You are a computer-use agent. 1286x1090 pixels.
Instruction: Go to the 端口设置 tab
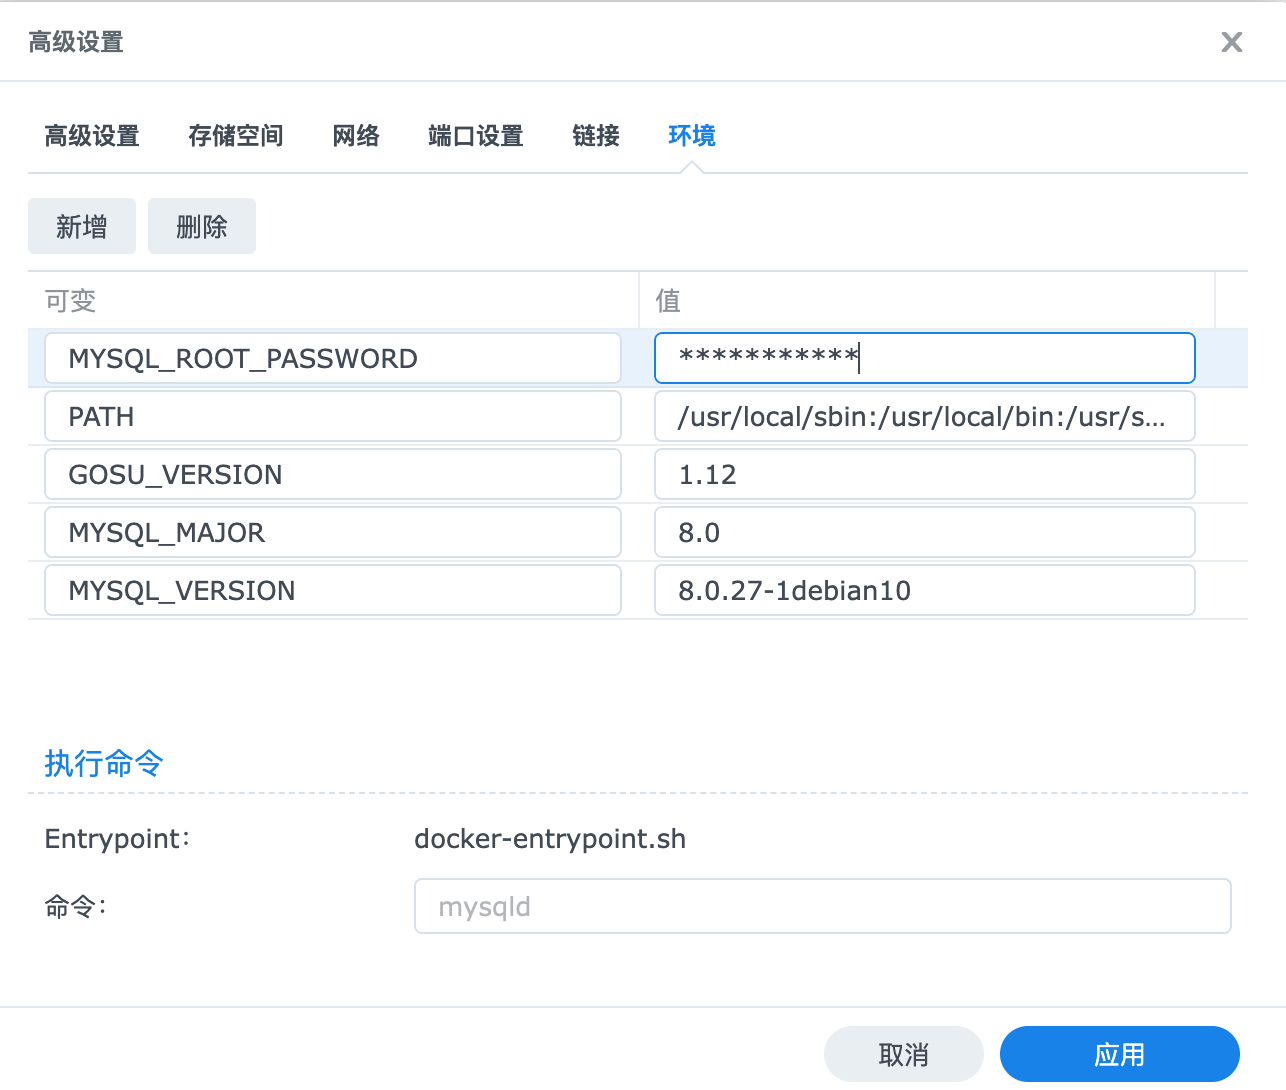[476, 136]
